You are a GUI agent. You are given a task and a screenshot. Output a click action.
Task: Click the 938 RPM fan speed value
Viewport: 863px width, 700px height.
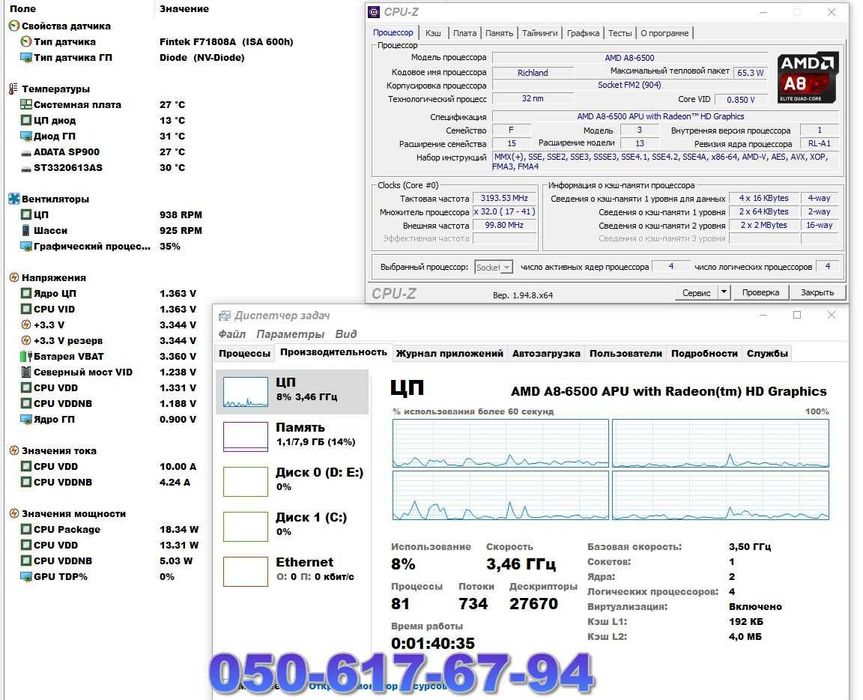click(181, 215)
